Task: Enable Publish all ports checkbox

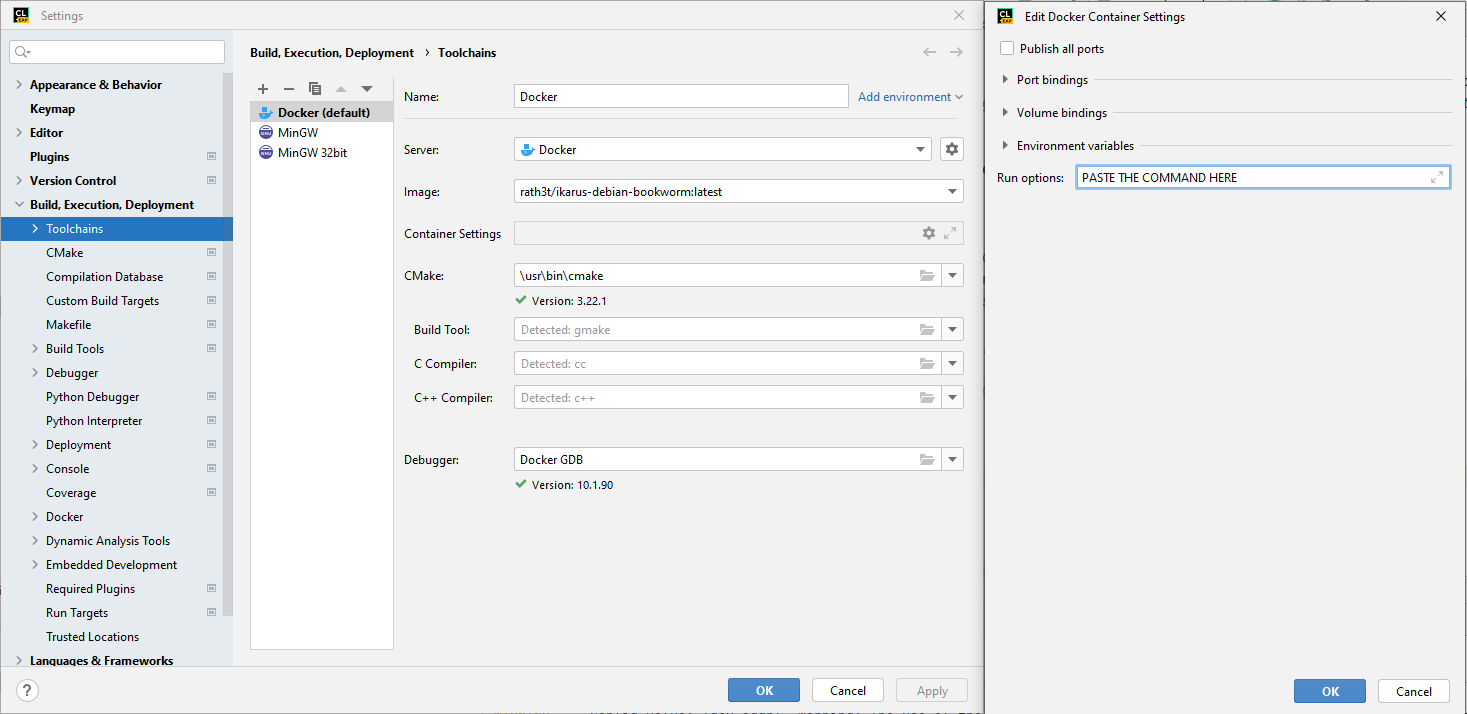Action: pyautogui.click(x=1007, y=48)
